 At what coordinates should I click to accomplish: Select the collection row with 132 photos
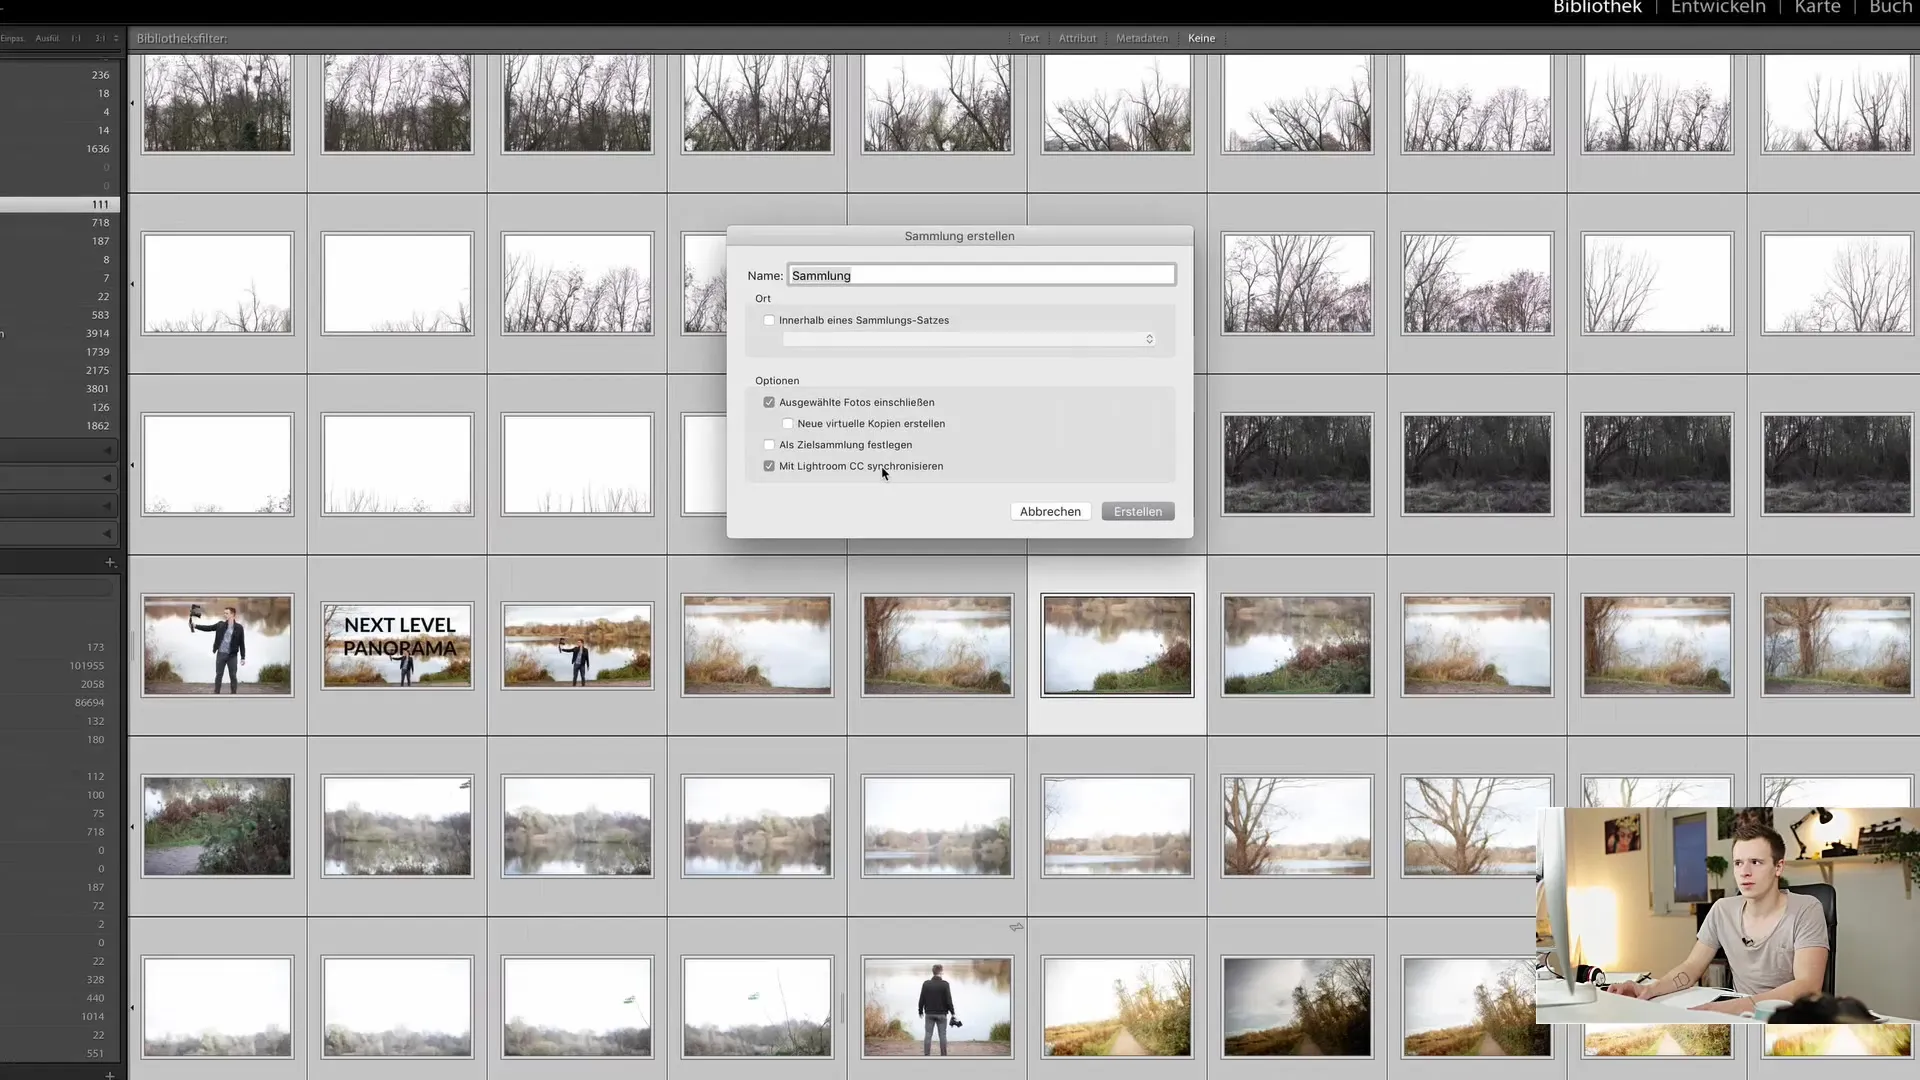[60, 722]
